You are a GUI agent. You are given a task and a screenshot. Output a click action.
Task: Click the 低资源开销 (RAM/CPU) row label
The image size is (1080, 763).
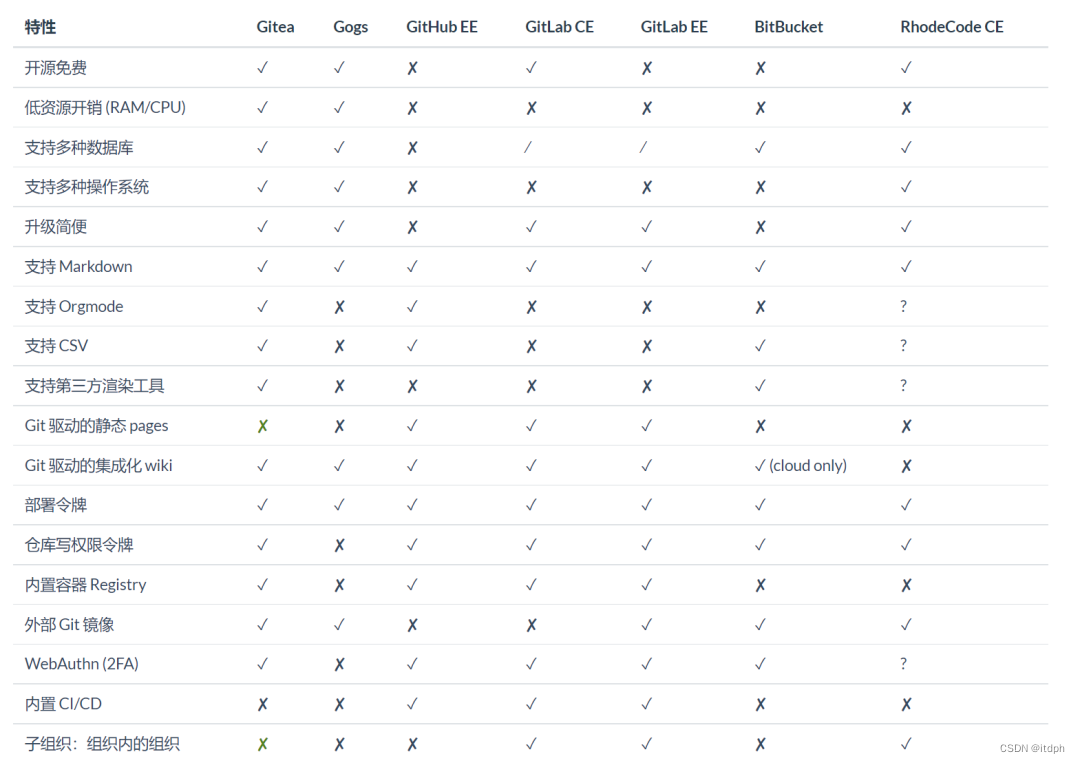[x=105, y=107]
